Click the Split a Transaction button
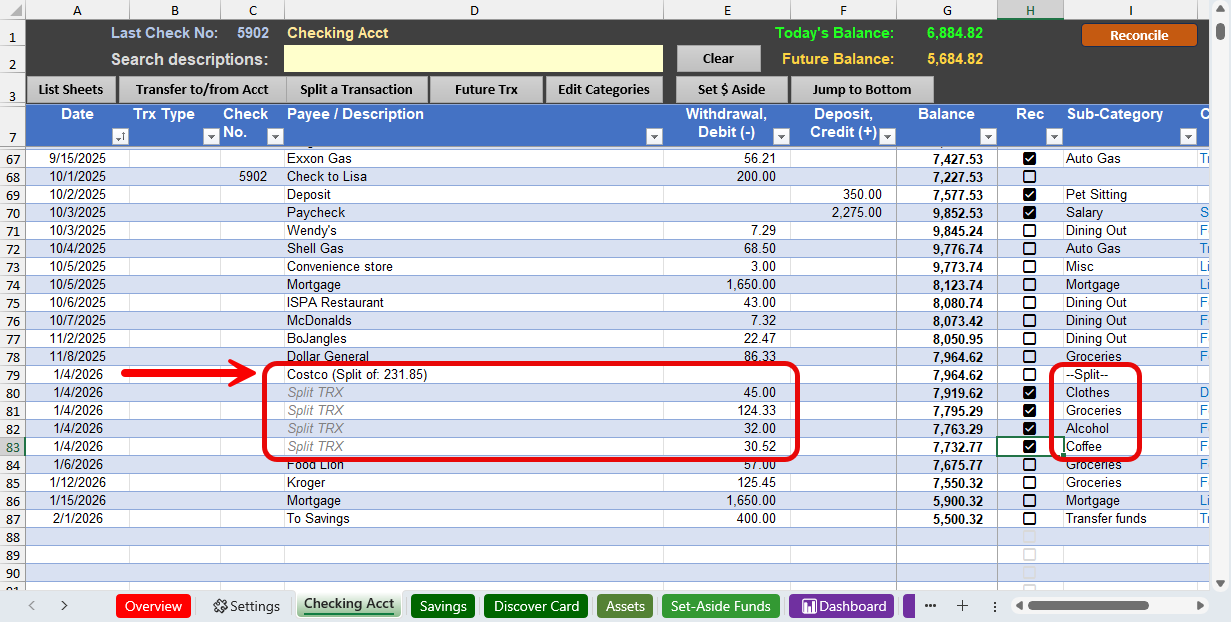Screen dimensions: 1231x622 (x=356, y=90)
